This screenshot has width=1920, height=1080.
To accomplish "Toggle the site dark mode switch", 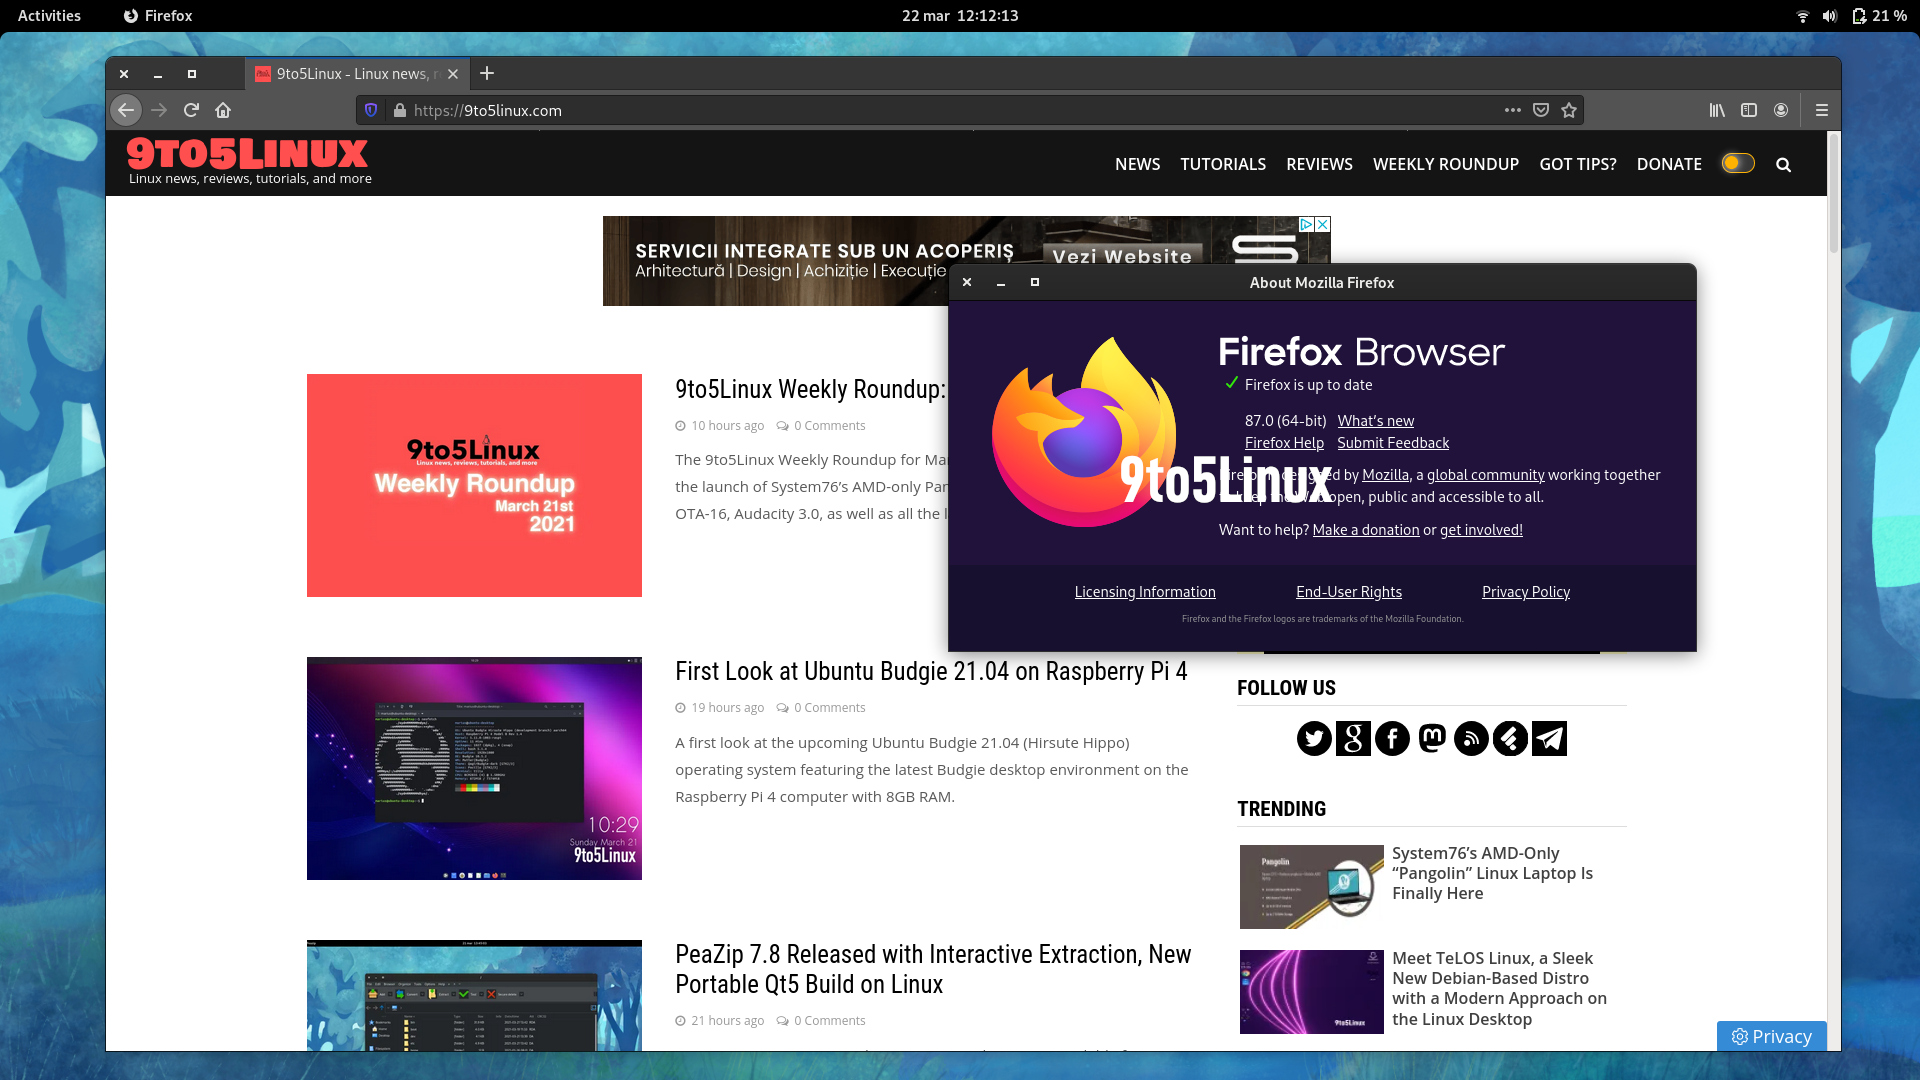I will click(x=1738, y=163).
